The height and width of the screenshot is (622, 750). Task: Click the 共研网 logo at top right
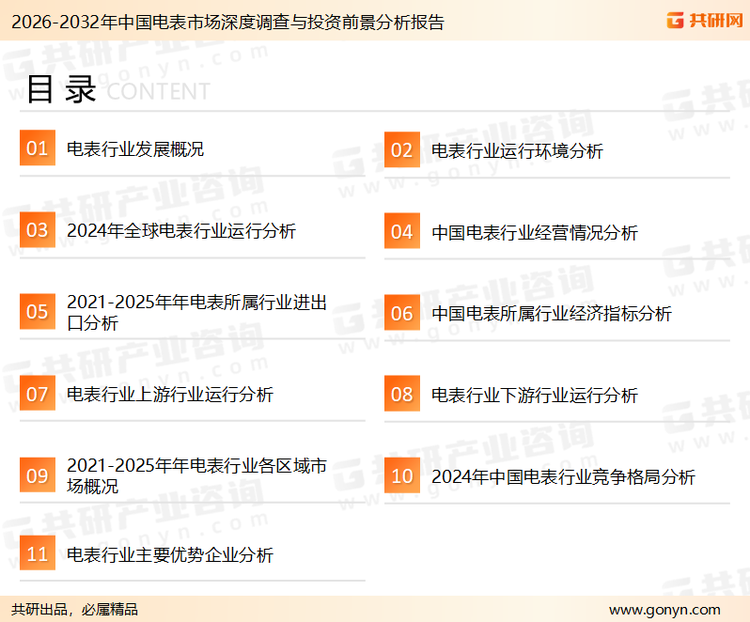(705, 21)
